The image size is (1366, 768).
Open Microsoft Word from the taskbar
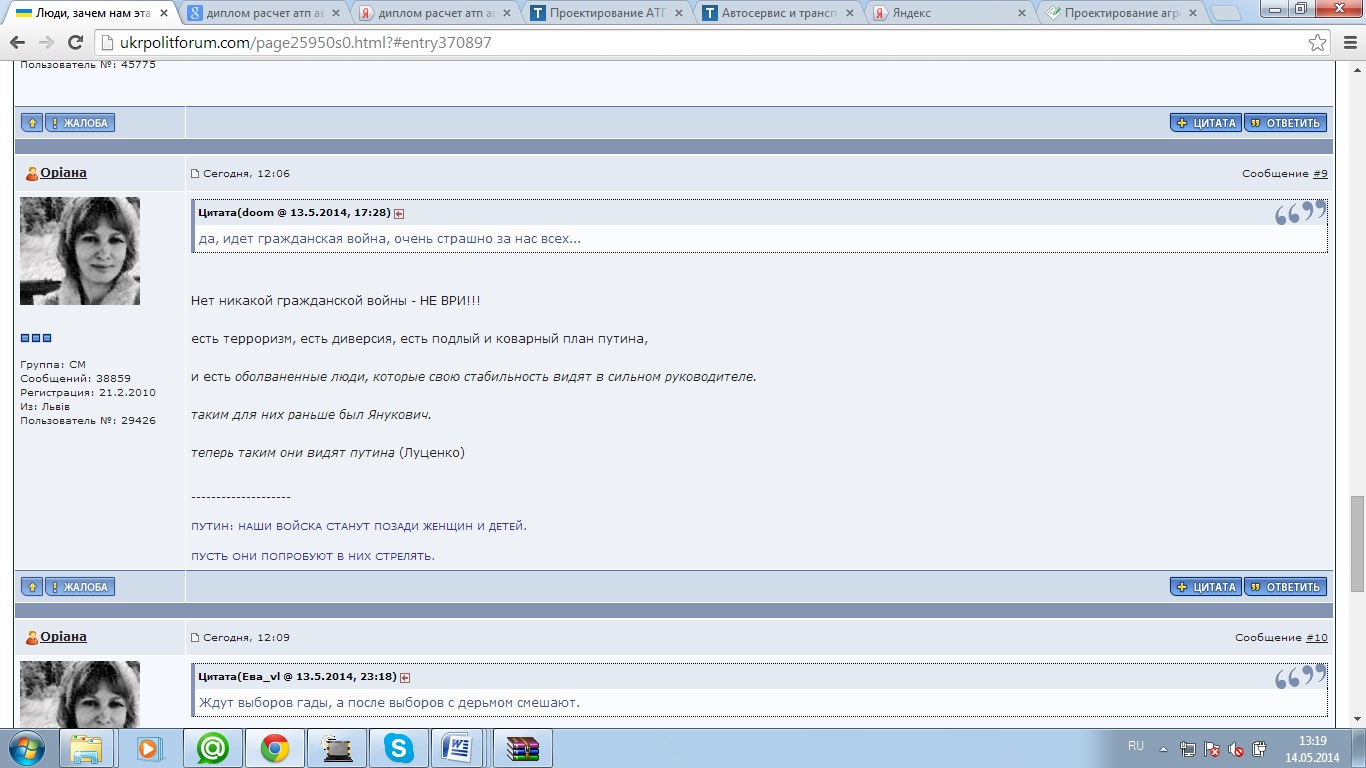click(460, 748)
